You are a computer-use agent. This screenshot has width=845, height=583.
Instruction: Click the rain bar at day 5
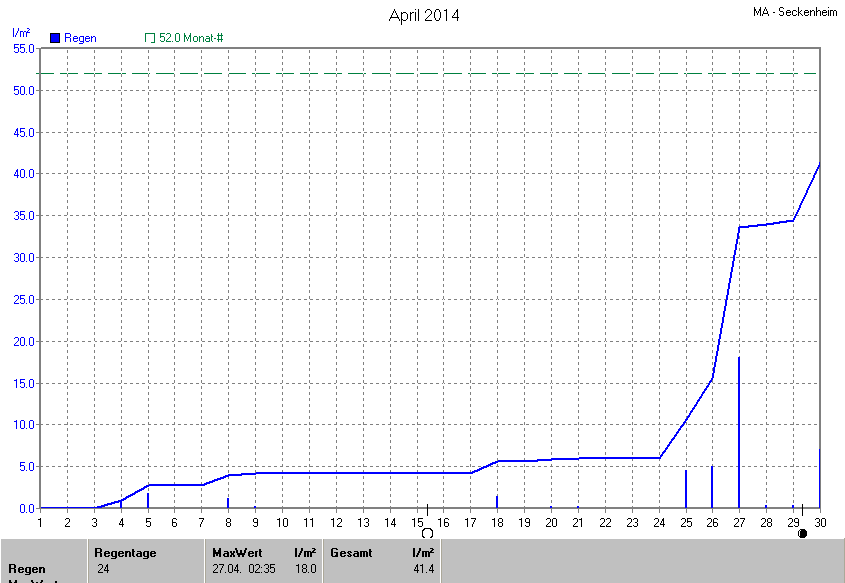click(x=148, y=500)
